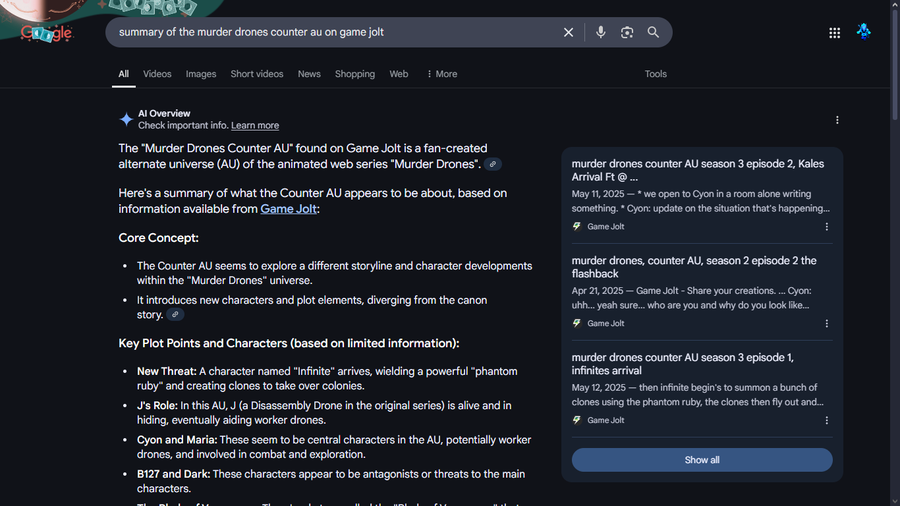
Task: Click Game Jolt icon under Kales Arrival result
Action: 577,227
